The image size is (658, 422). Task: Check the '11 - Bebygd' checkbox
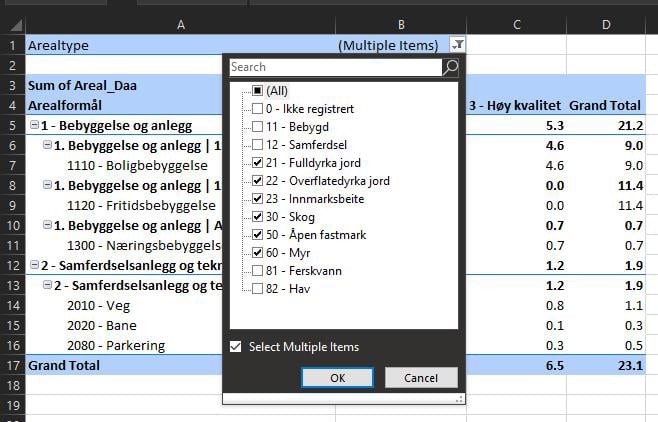pyautogui.click(x=258, y=126)
